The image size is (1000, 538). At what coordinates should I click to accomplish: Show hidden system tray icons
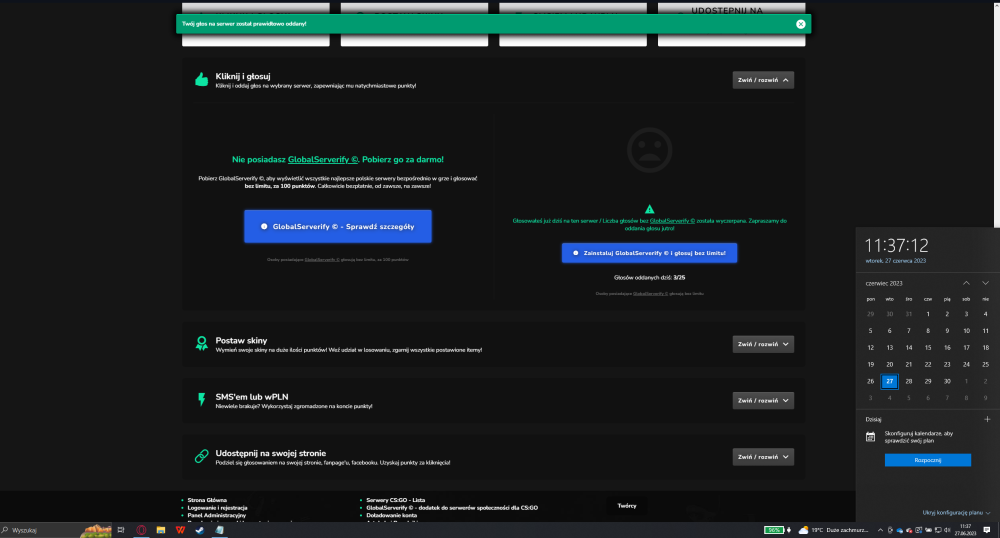coord(880,530)
